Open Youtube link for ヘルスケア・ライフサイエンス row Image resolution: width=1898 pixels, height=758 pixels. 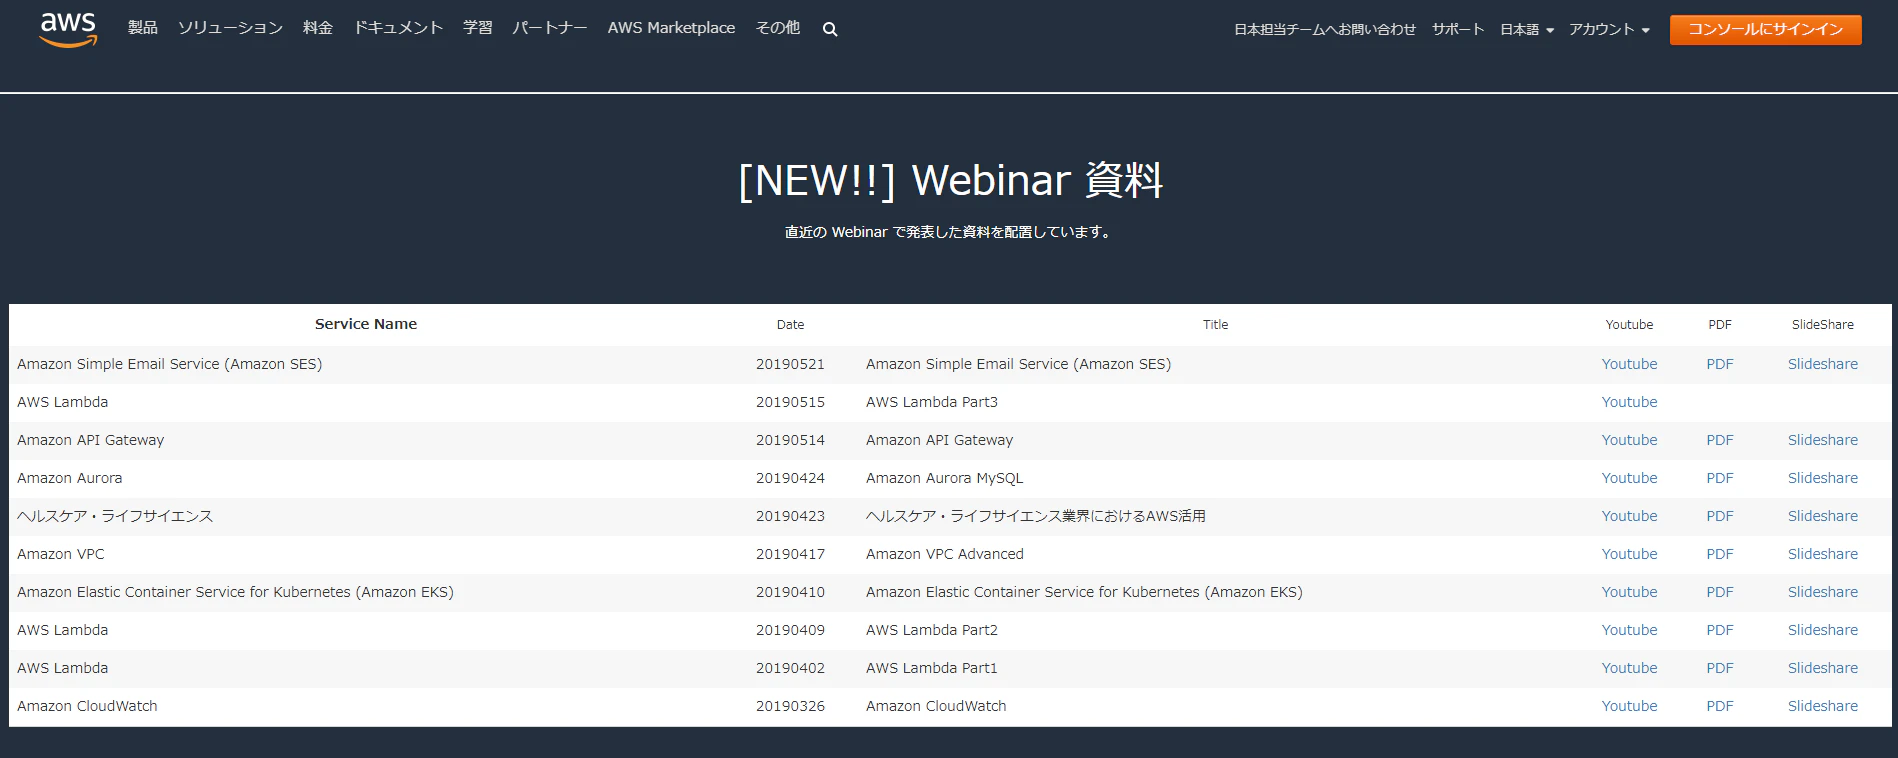(1629, 516)
